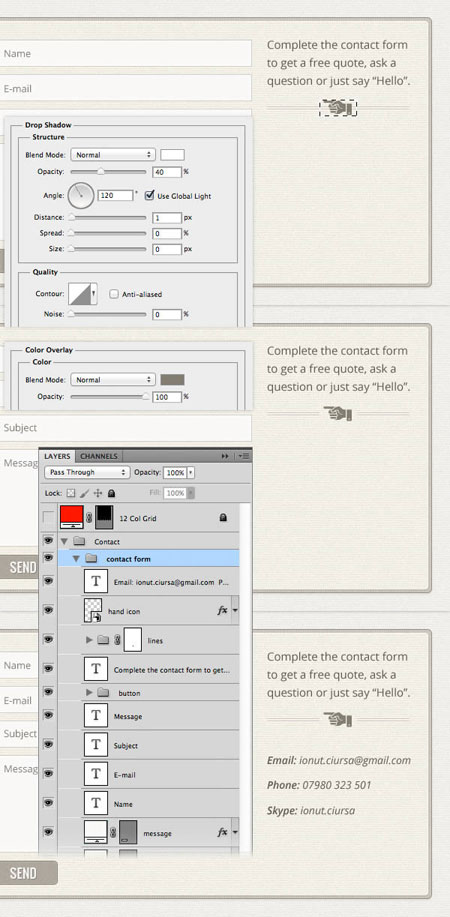Click the fx icon on message layer
This screenshot has height=917, width=450.
(222, 832)
